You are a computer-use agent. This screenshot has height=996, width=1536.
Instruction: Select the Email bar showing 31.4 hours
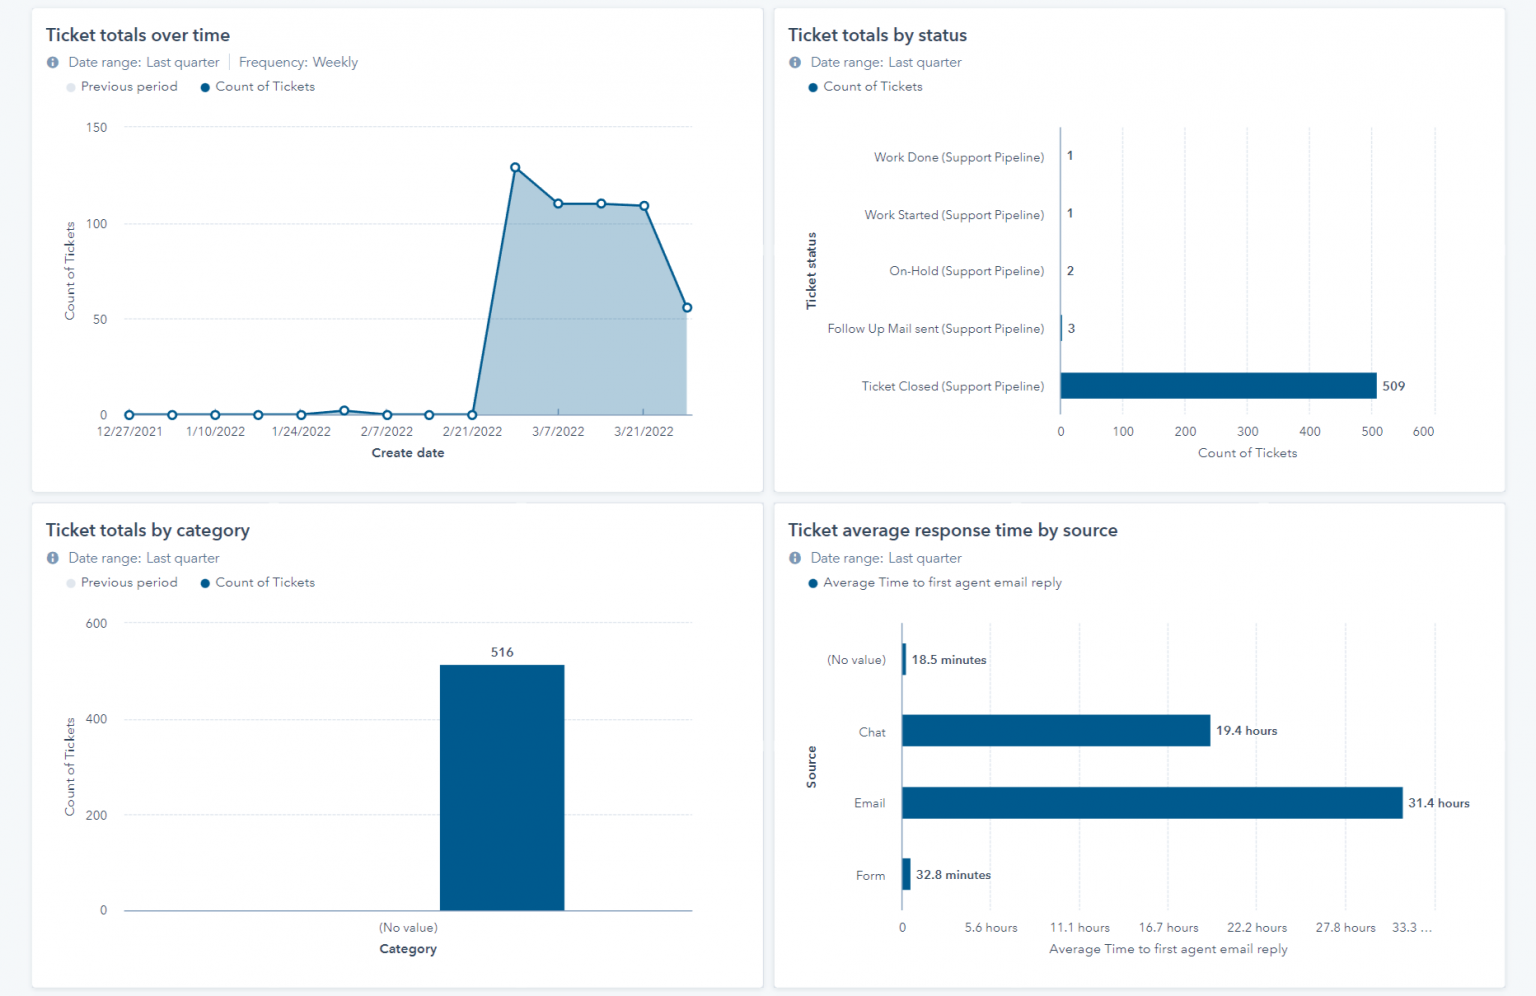tap(1150, 803)
